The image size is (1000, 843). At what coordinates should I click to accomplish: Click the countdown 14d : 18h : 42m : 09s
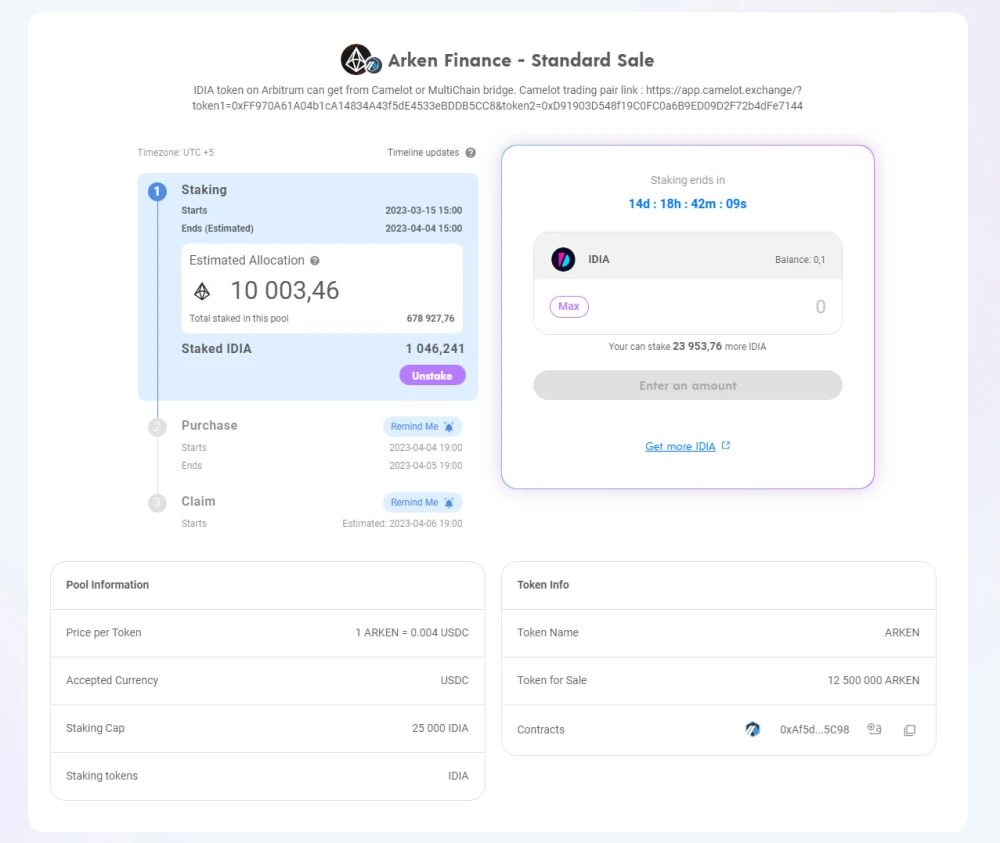688,204
